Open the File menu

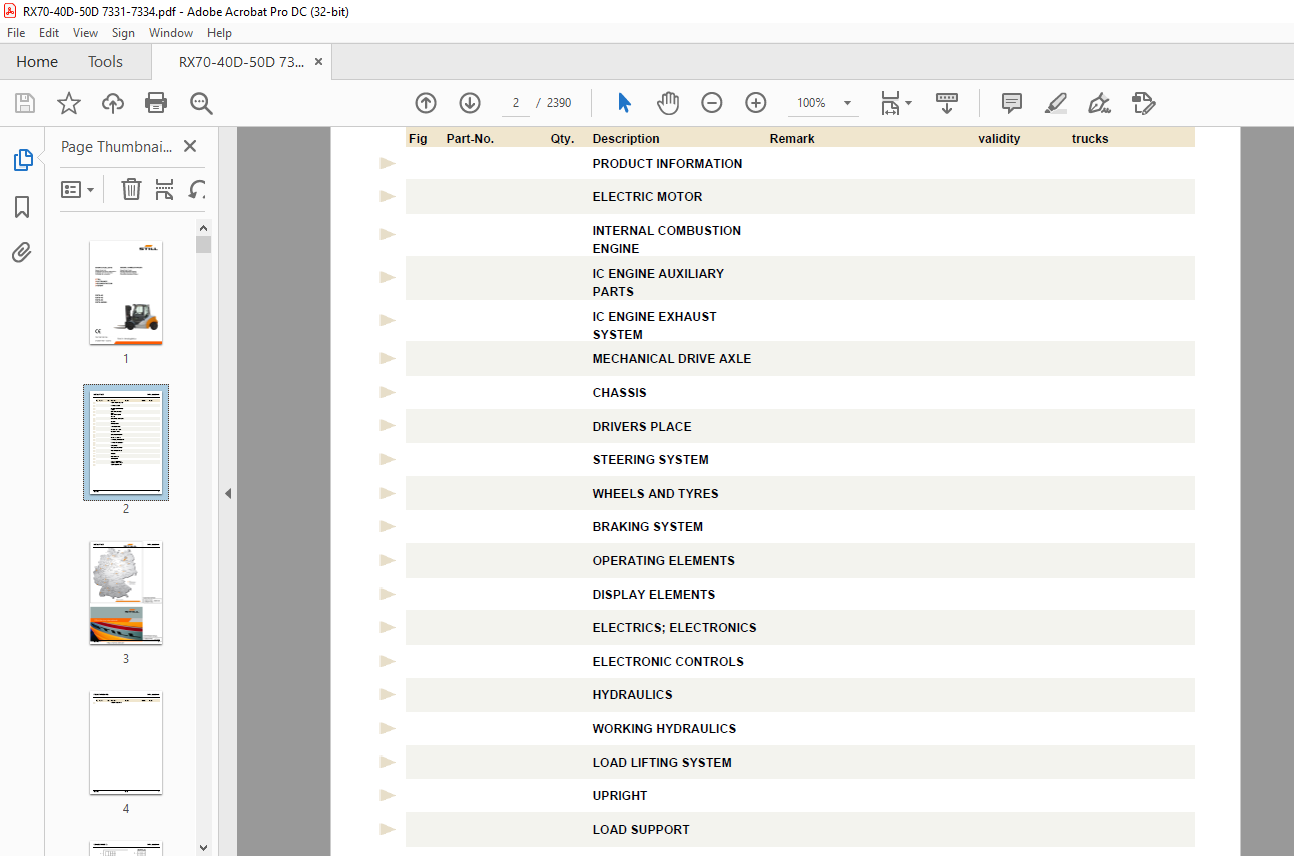(x=16, y=33)
